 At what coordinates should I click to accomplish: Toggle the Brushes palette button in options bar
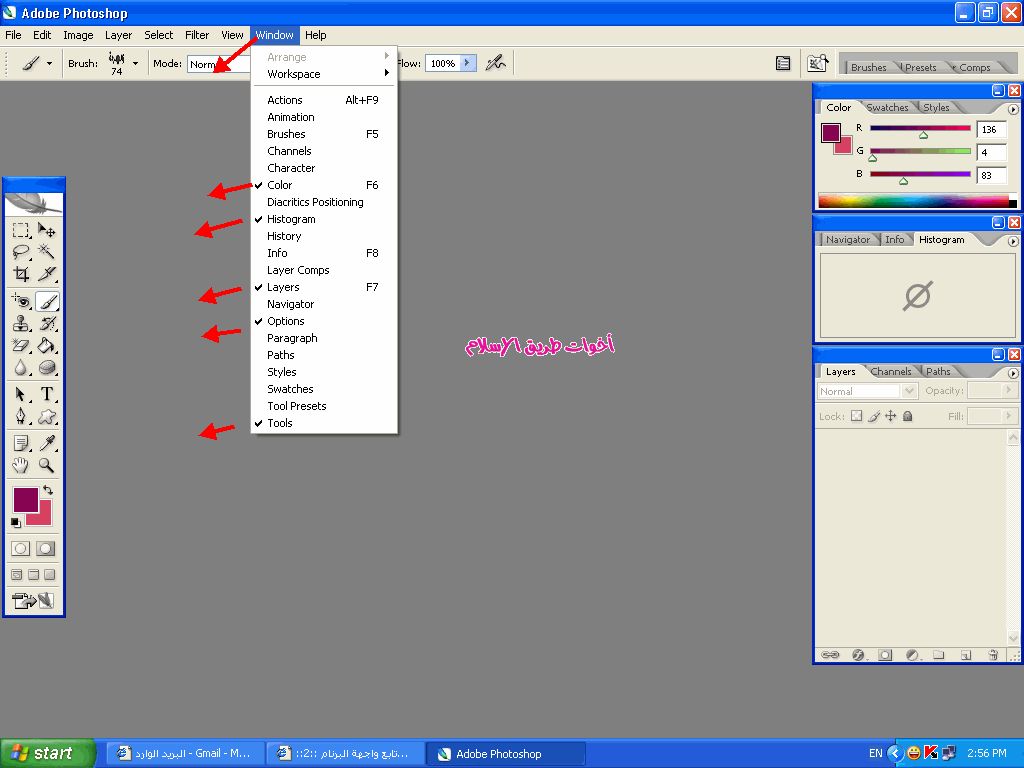[782, 63]
